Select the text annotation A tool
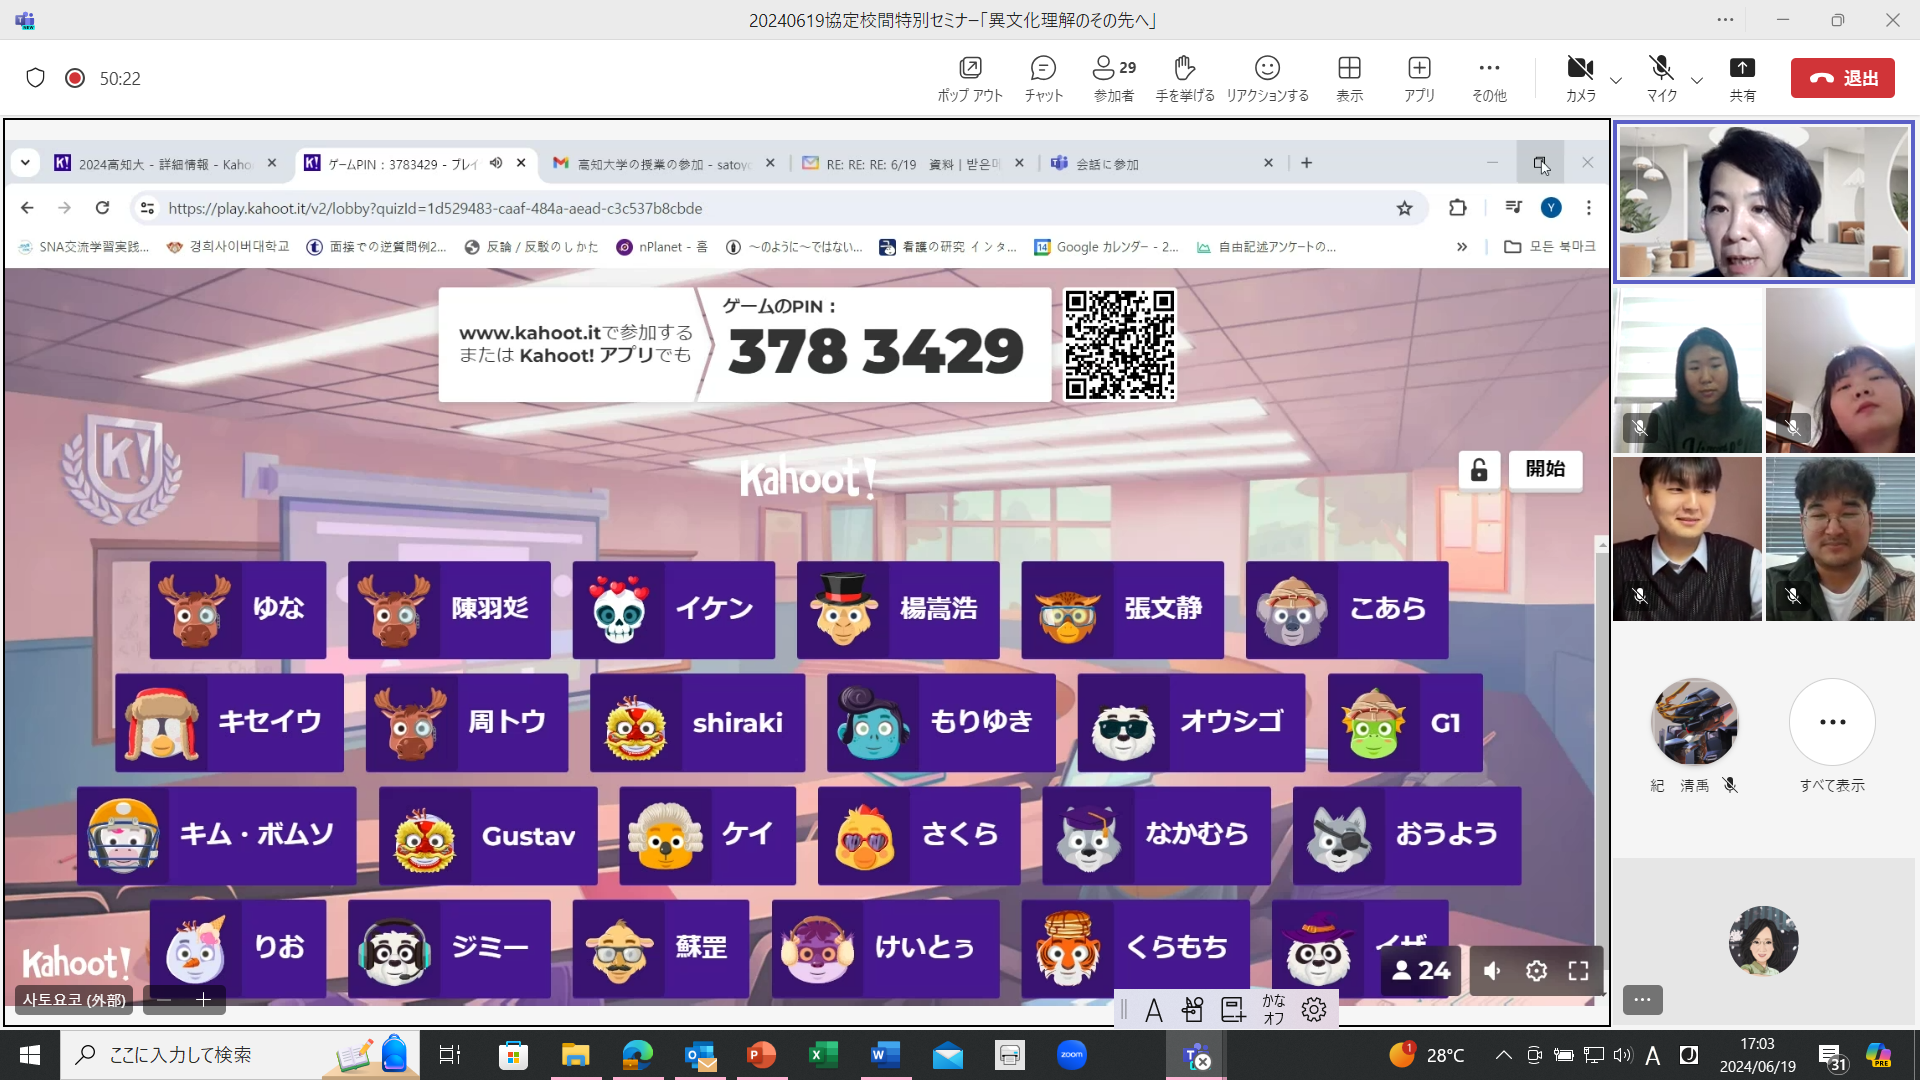Screen dimensions: 1920x1080 1154,1009
